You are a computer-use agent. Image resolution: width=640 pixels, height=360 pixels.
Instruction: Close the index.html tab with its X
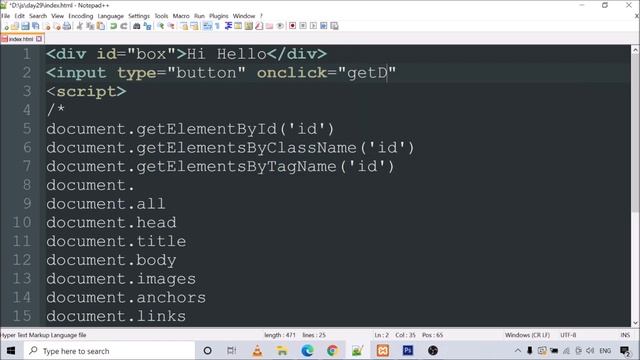click(x=39, y=39)
